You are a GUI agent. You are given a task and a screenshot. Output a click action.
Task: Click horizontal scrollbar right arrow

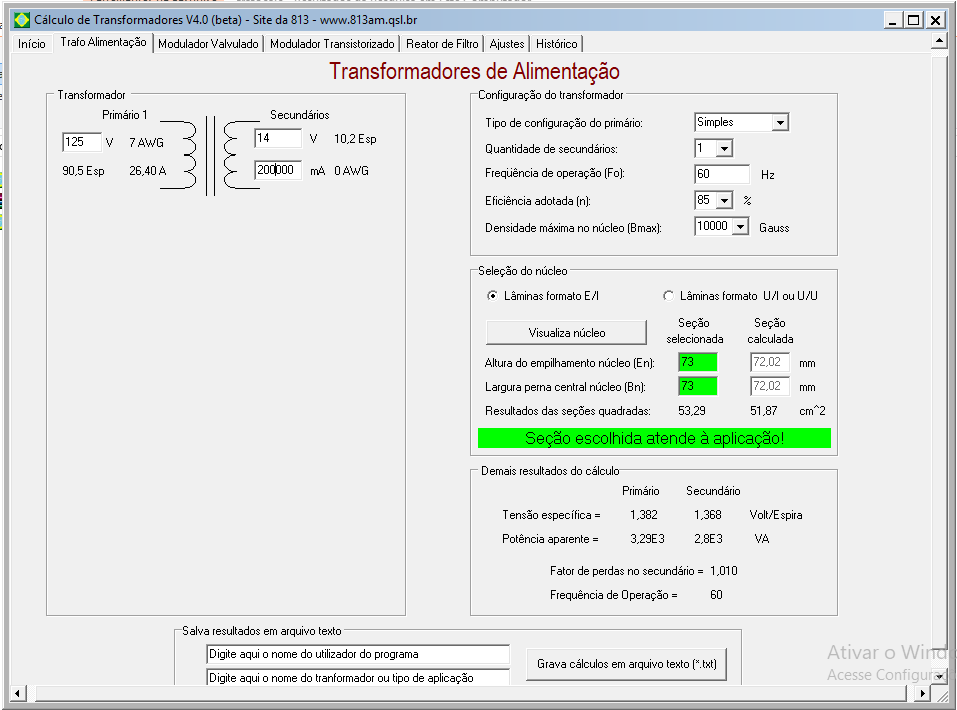pos(923,694)
